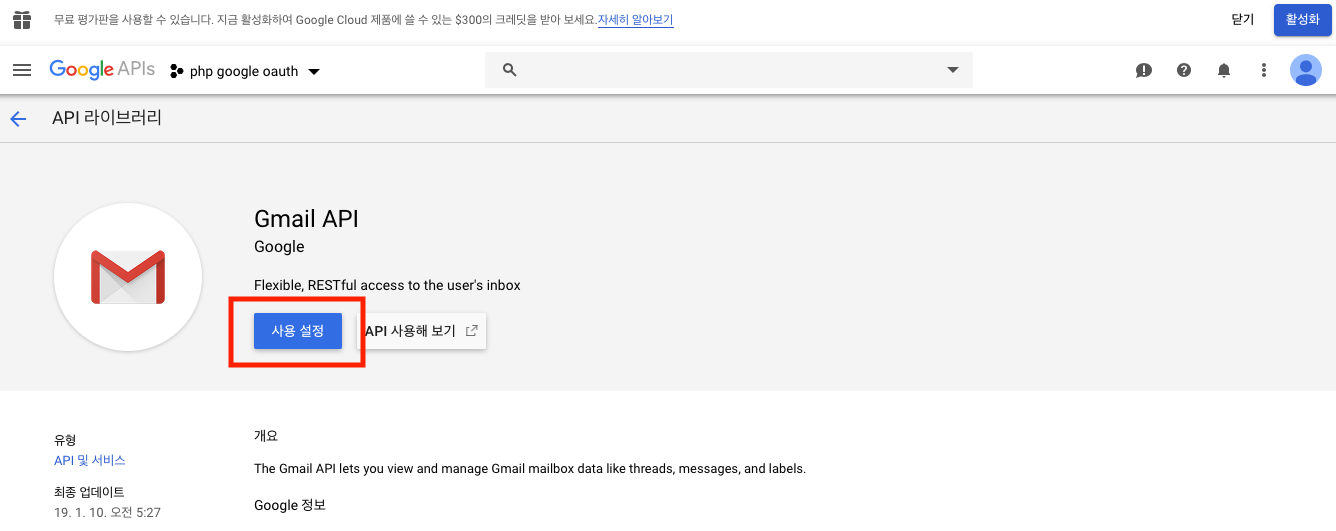Open the 자세히 알아보기 link

coord(636,20)
